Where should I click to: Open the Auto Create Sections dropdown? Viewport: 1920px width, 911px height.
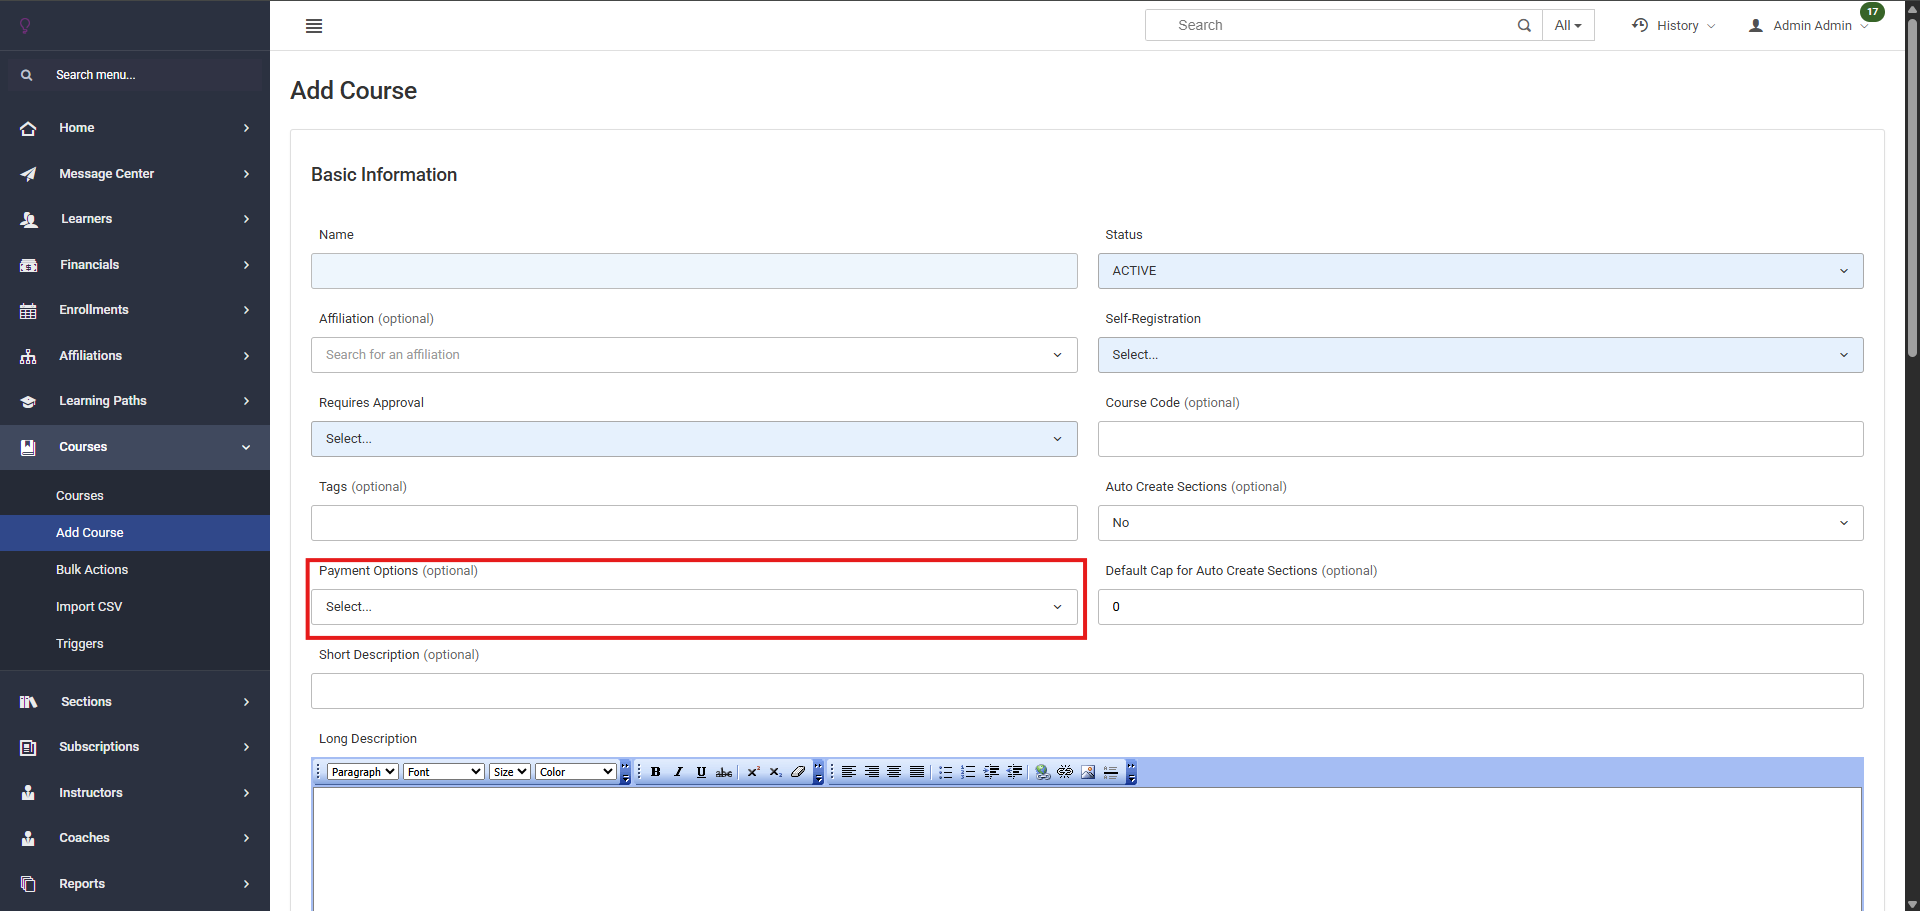pos(1480,523)
